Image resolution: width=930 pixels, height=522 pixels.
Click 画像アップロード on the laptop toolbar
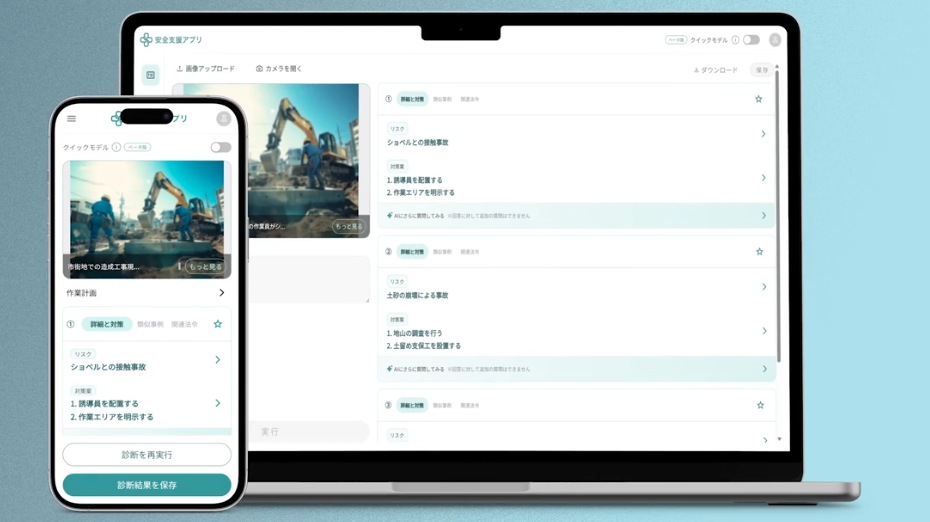pos(206,69)
